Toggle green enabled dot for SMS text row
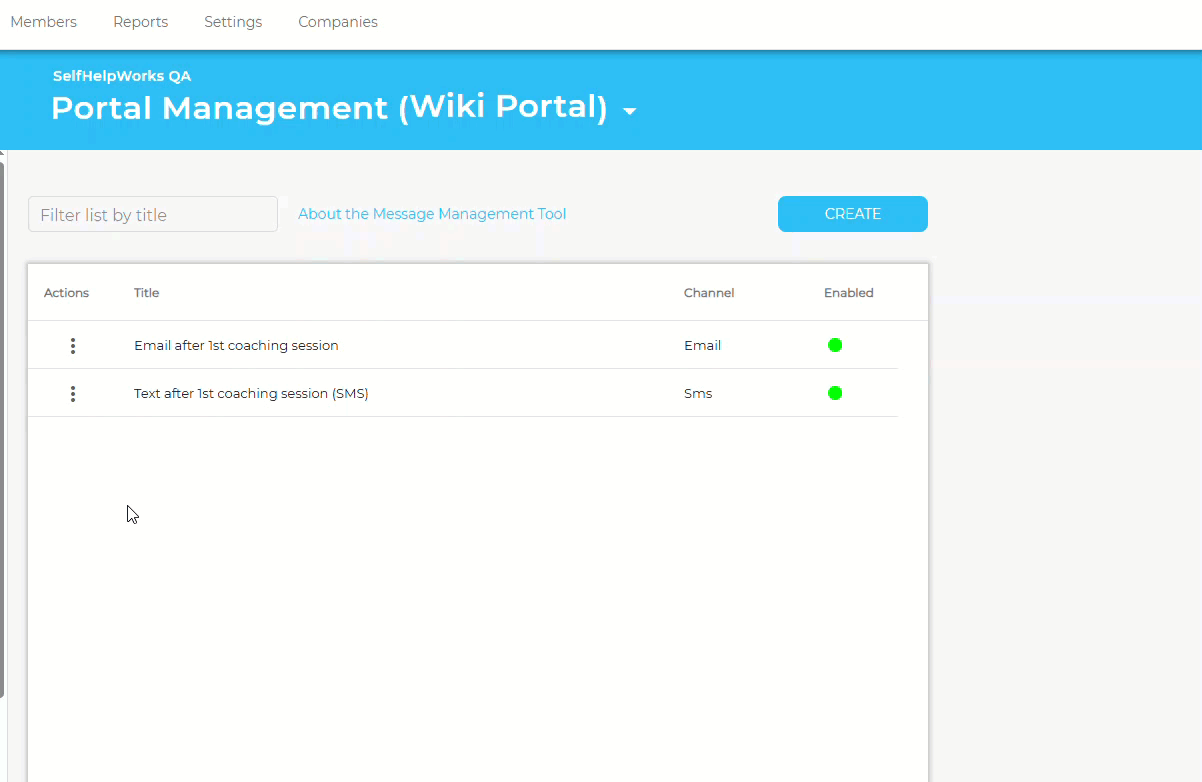The height and width of the screenshot is (782, 1202). coord(835,393)
